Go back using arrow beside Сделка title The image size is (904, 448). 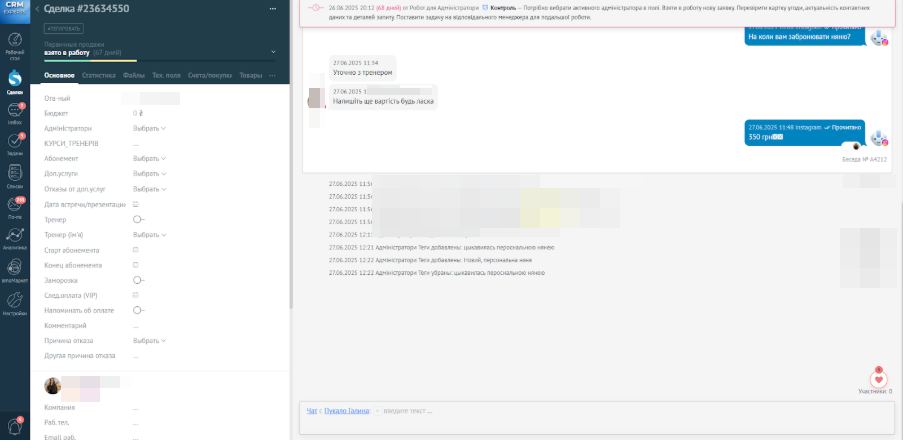[x=37, y=9]
